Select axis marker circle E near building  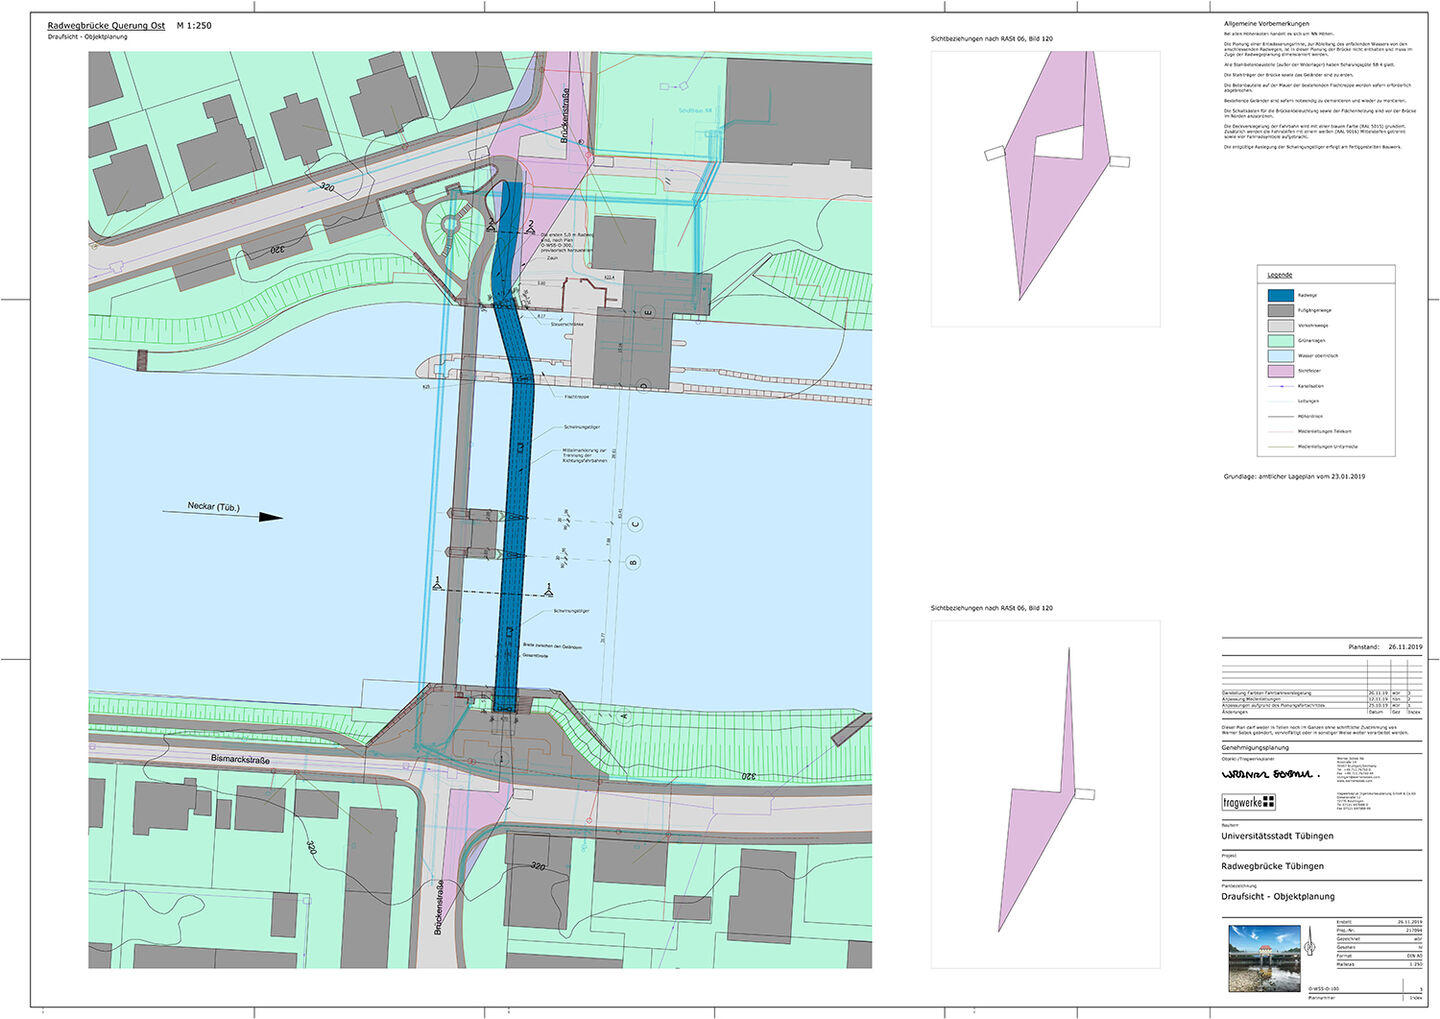648,311
